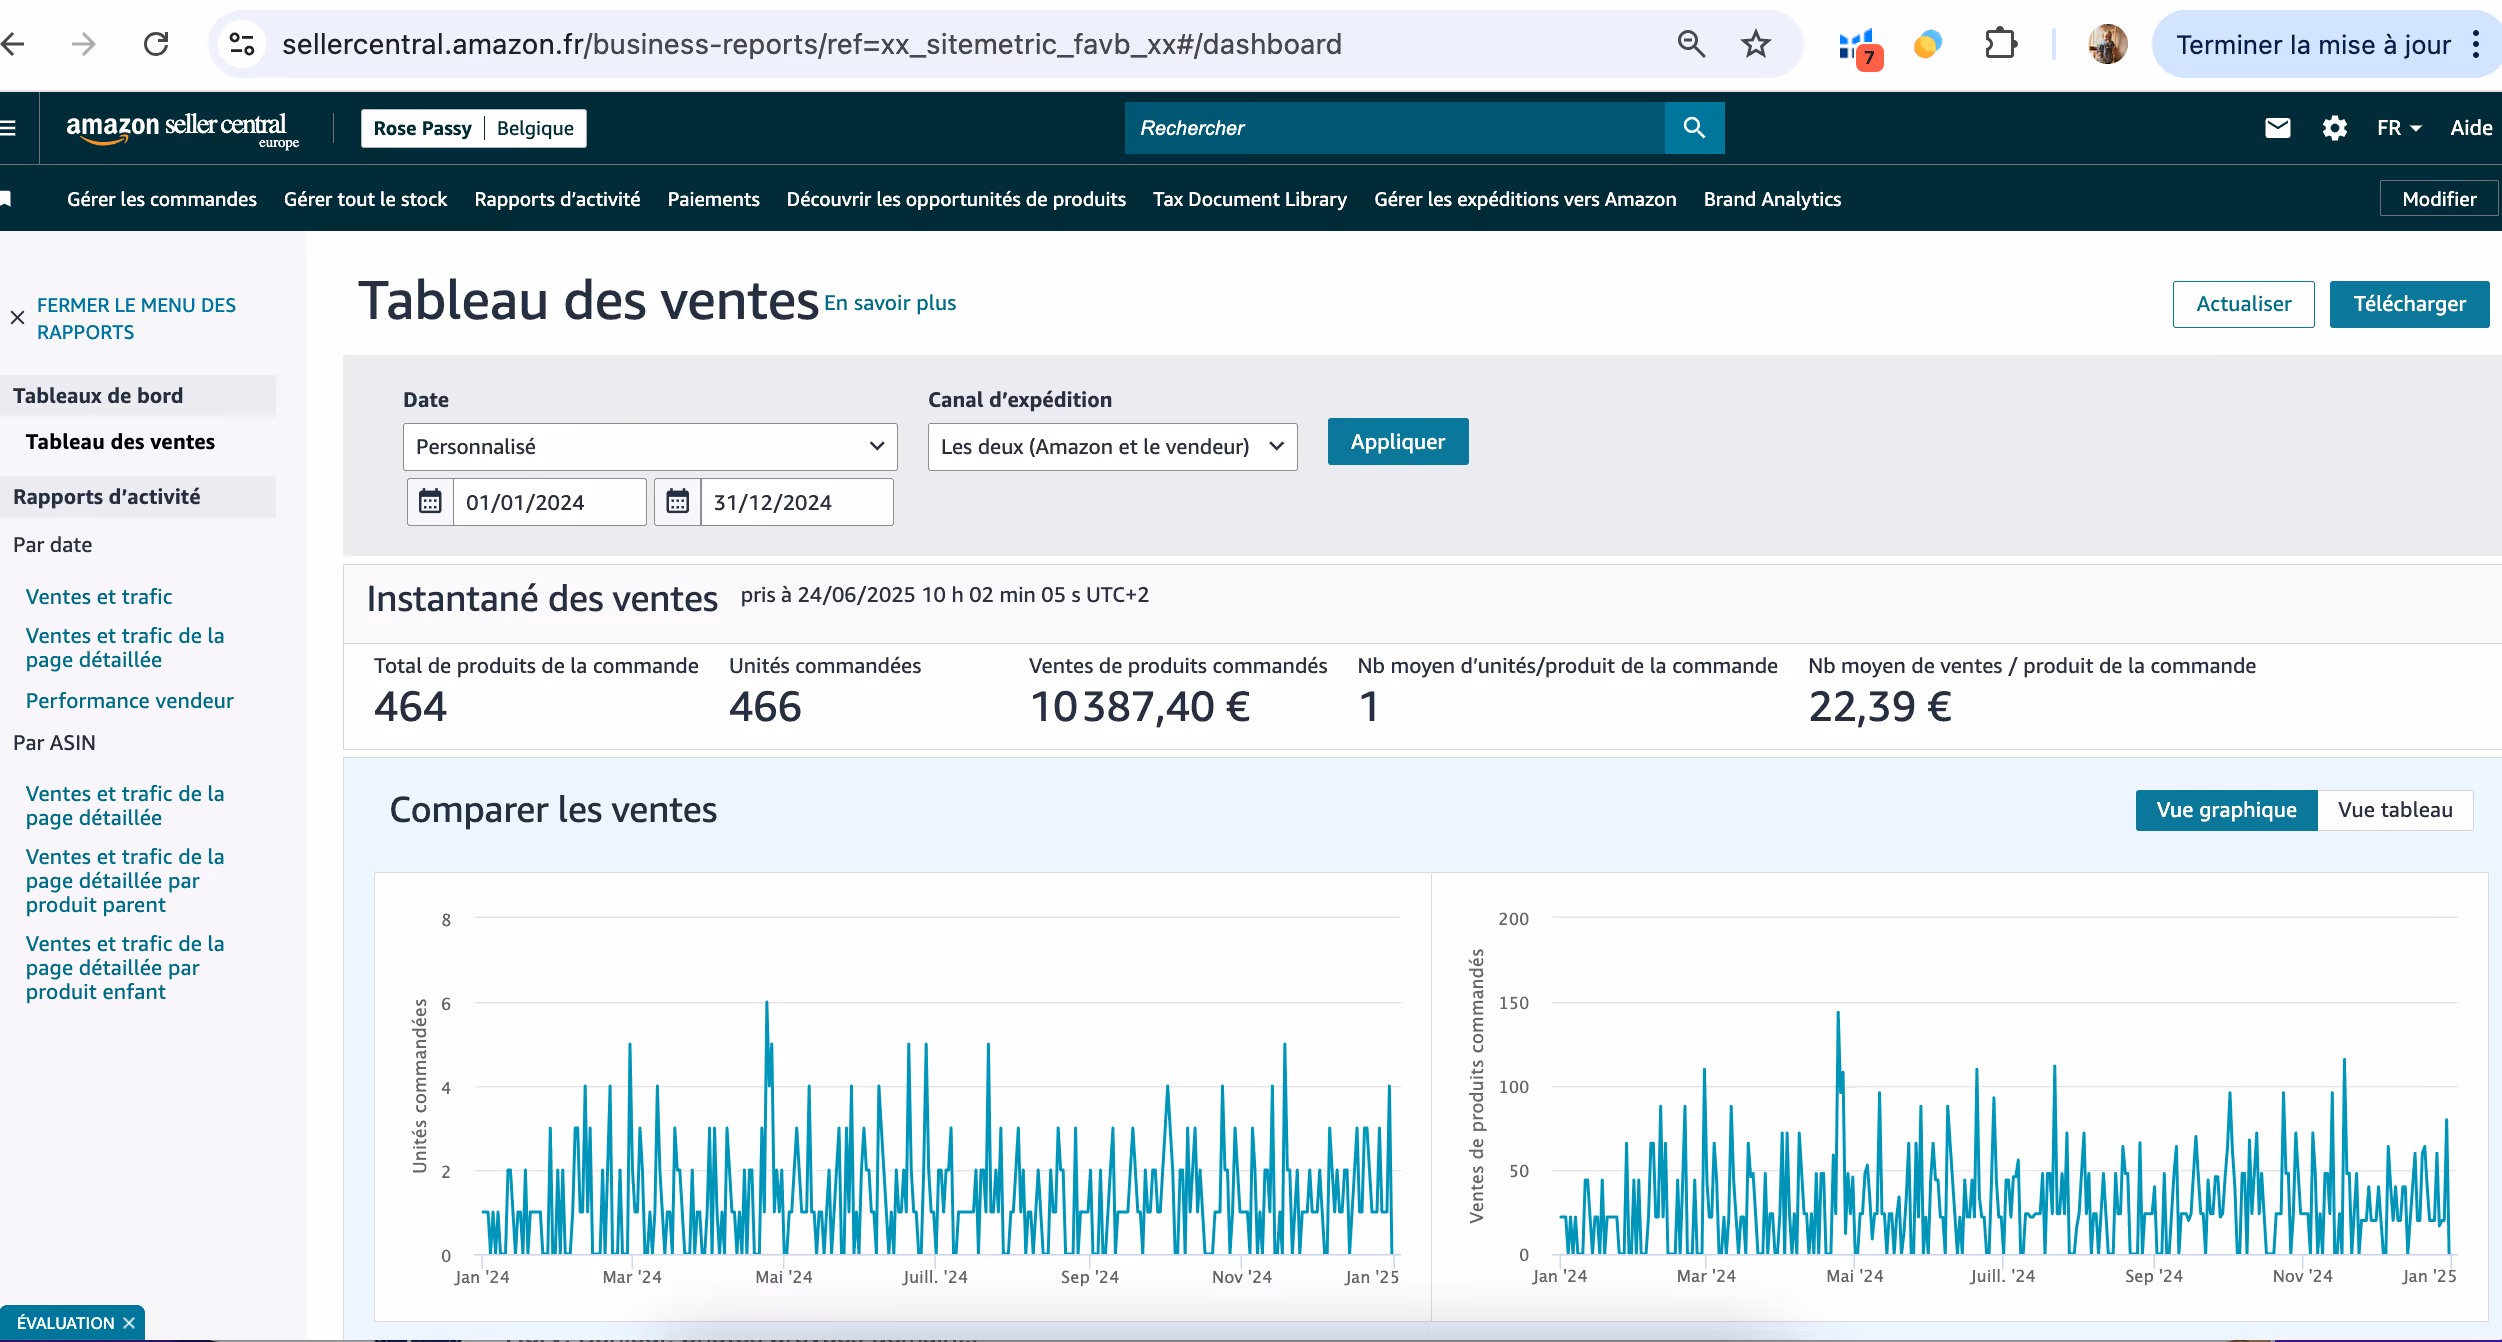Reload the page with the refresh icon
The height and width of the screenshot is (1342, 2502).
click(156, 44)
